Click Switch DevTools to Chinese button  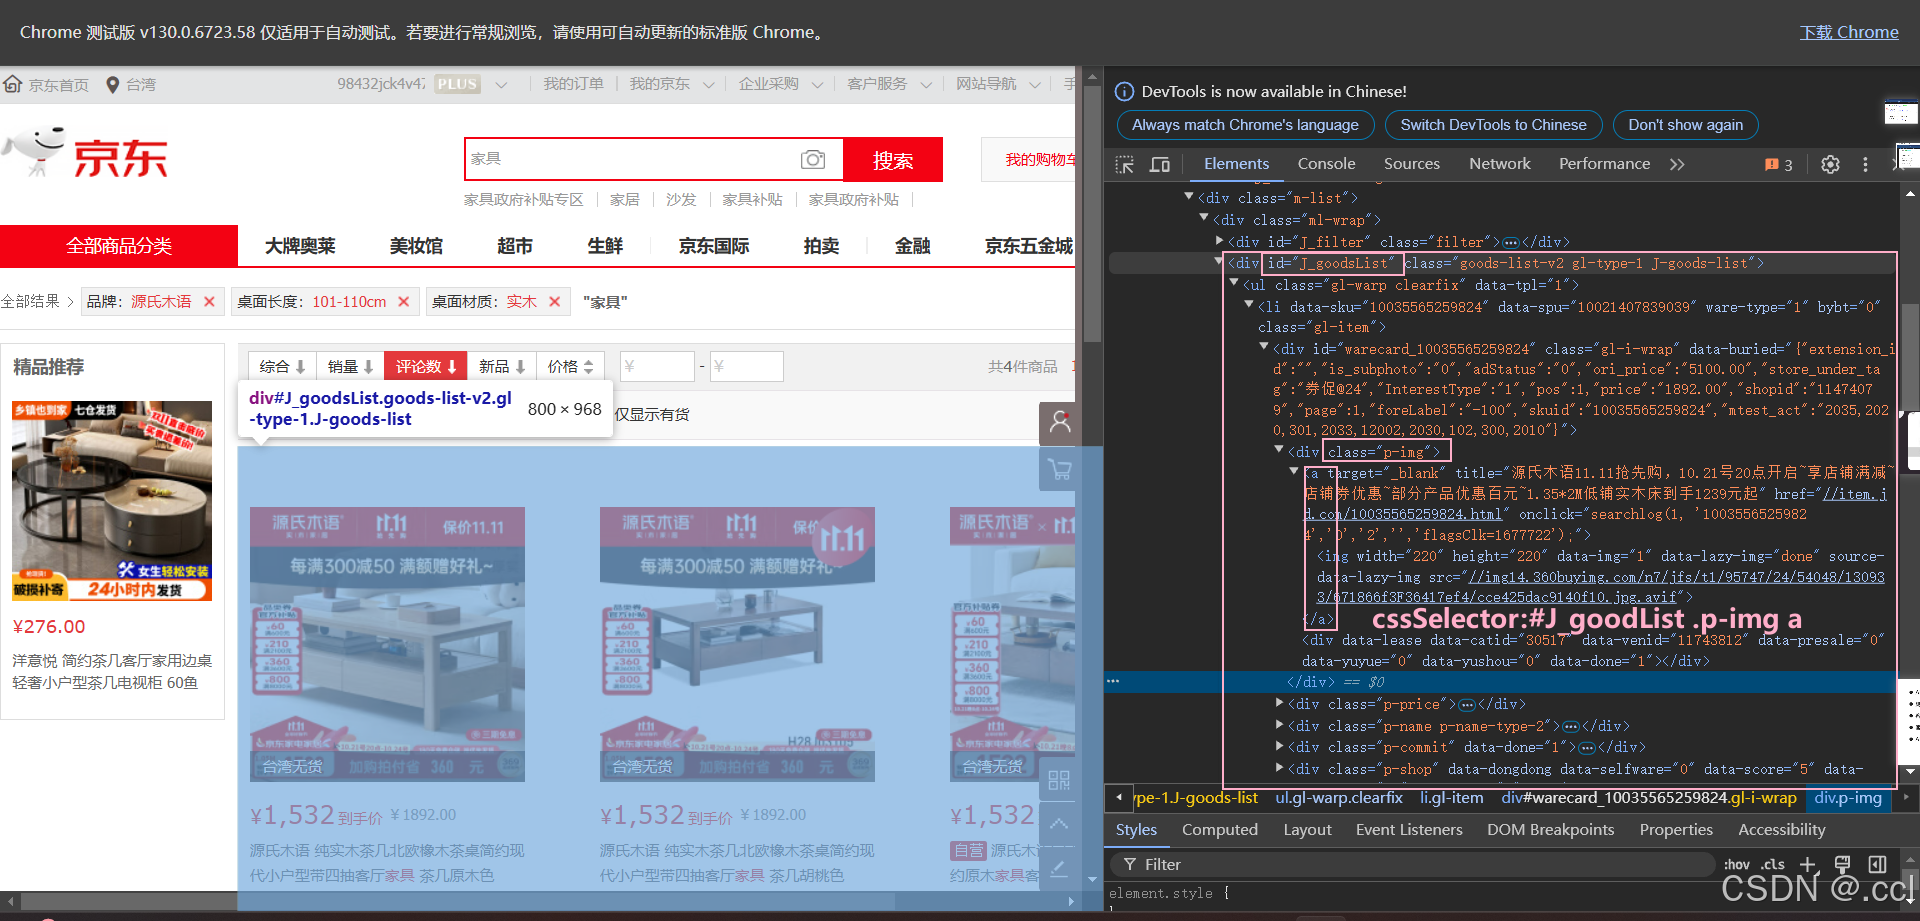[x=1493, y=125]
